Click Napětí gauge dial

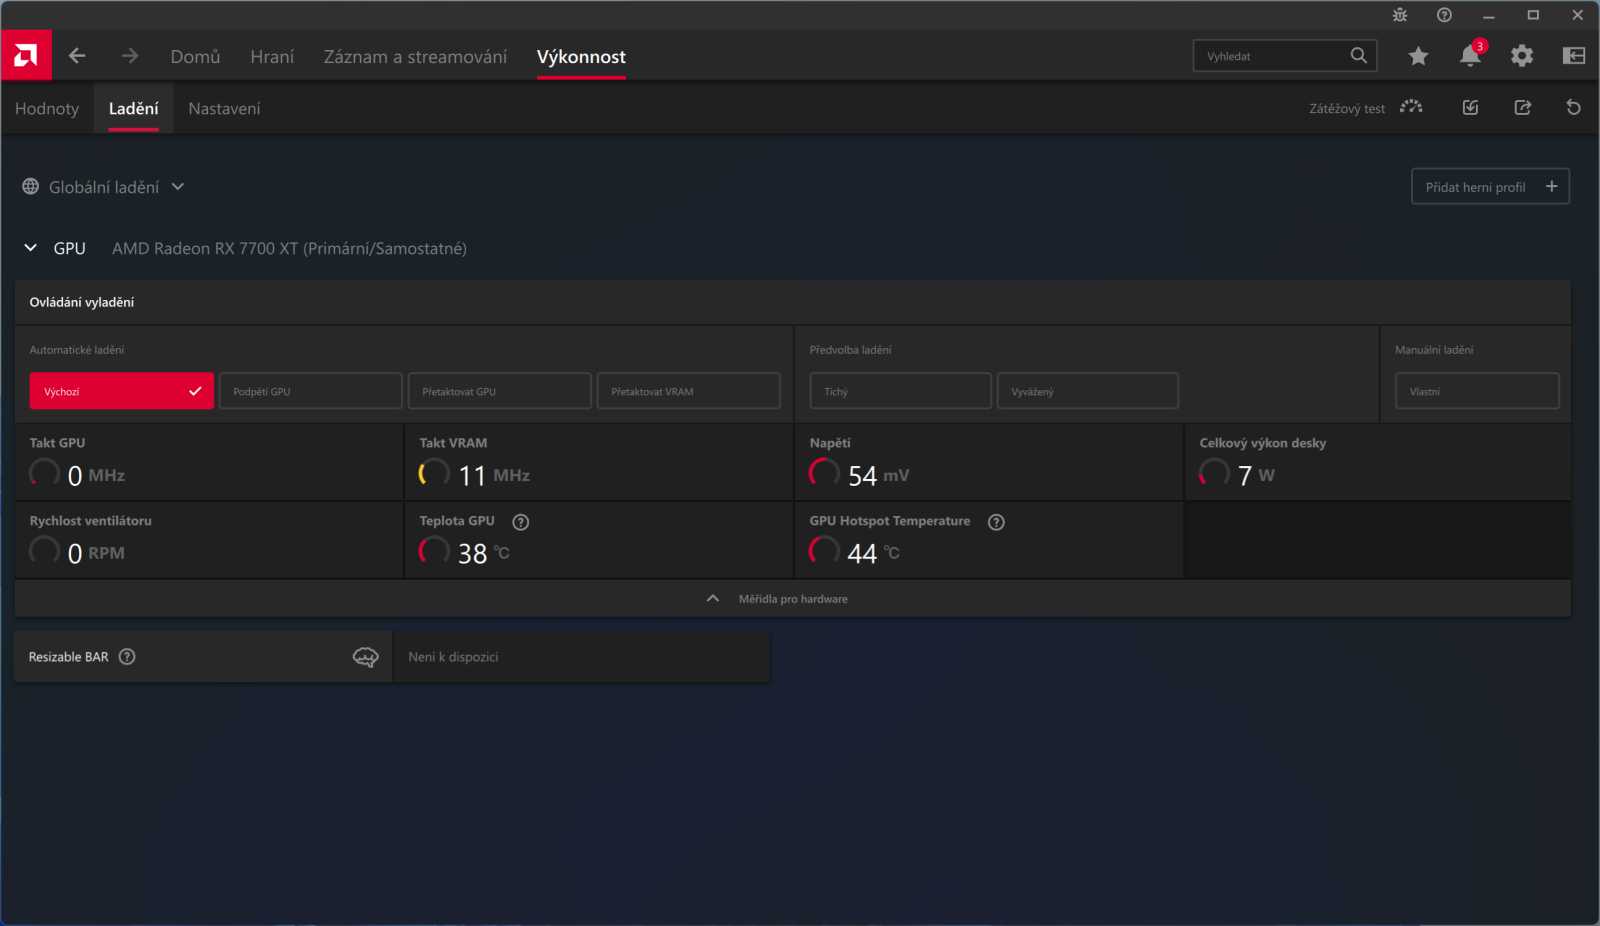click(x=824, y=472)
